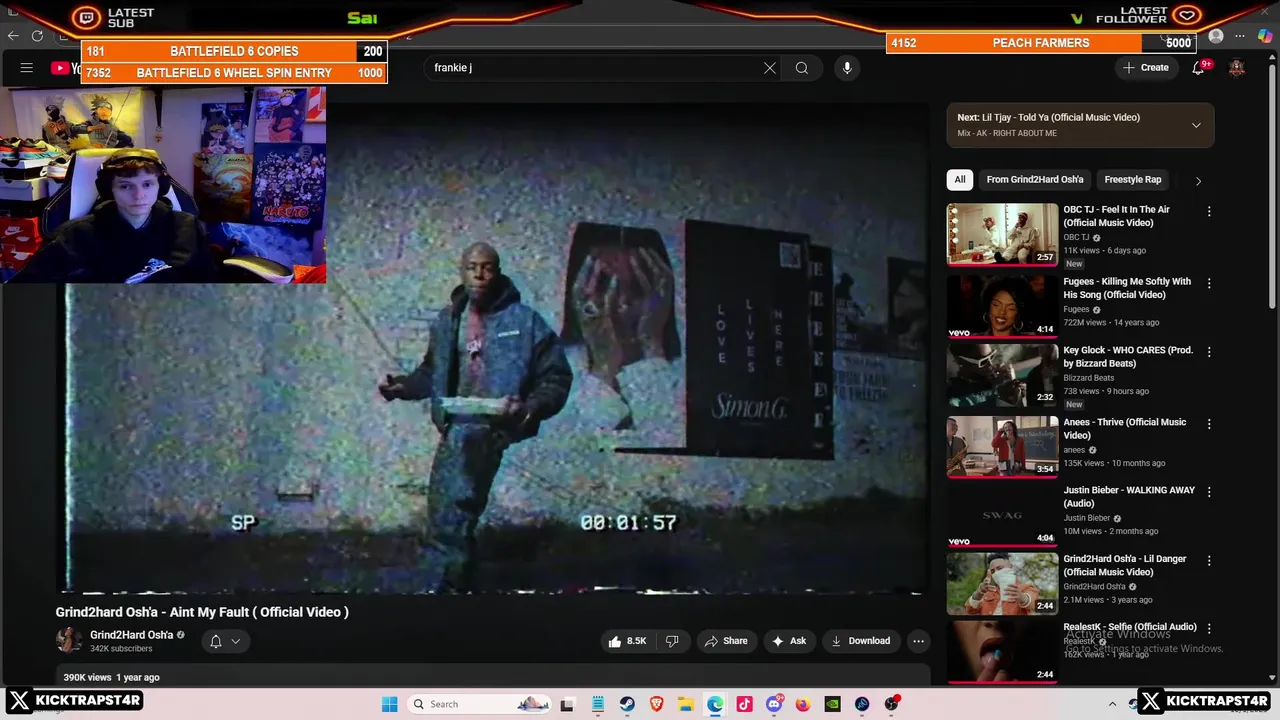Image resolution: width=1280 pixels, height=720 pixels.
Task: Click OBC TJ channel name
Action: (1076, 238)
